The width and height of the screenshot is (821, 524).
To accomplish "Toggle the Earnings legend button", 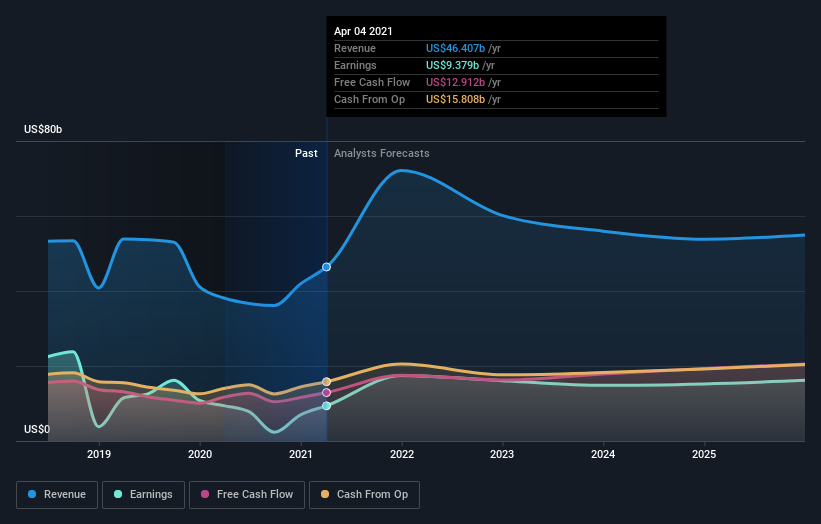I will [x=143, y=495].
